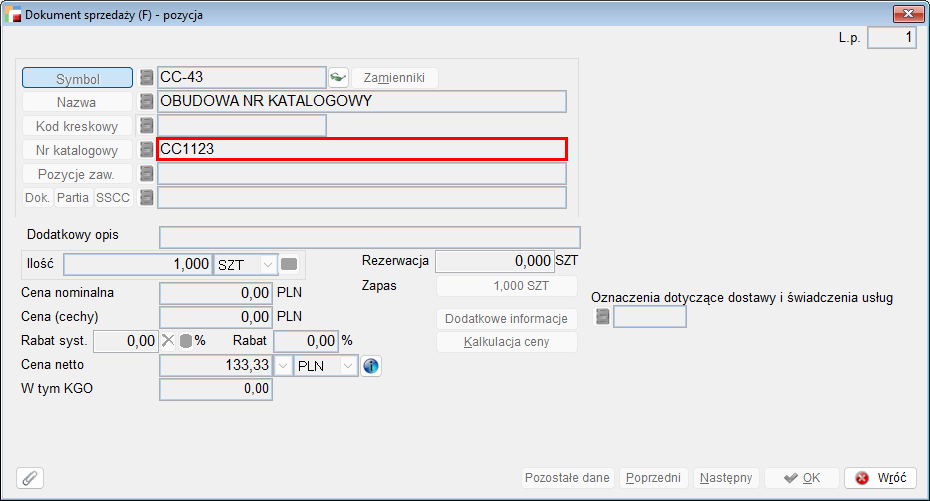Open the small dropdown after Cena netto value
The image size is (930, 501).
283,366
